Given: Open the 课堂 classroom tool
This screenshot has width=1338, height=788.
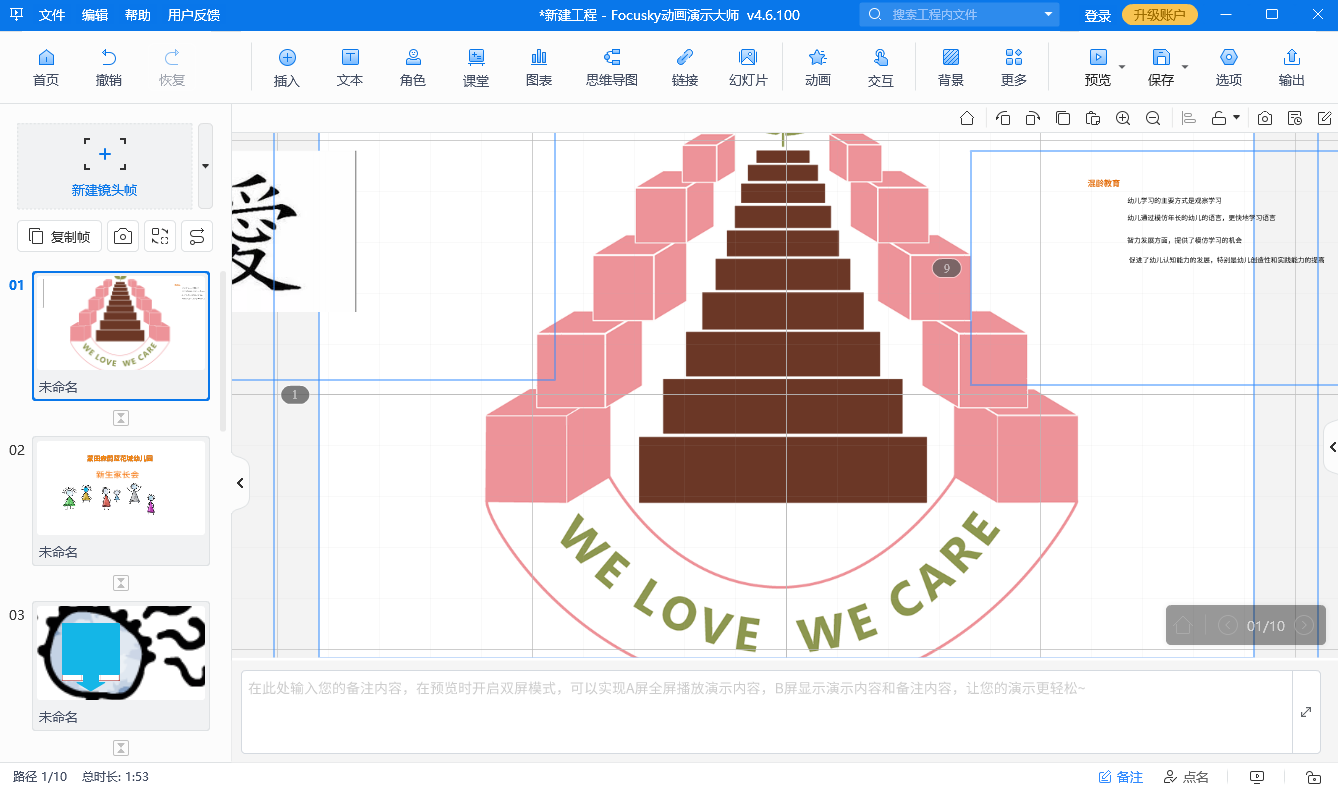Looking at the screenshot, I should click(x=476, y=67).
